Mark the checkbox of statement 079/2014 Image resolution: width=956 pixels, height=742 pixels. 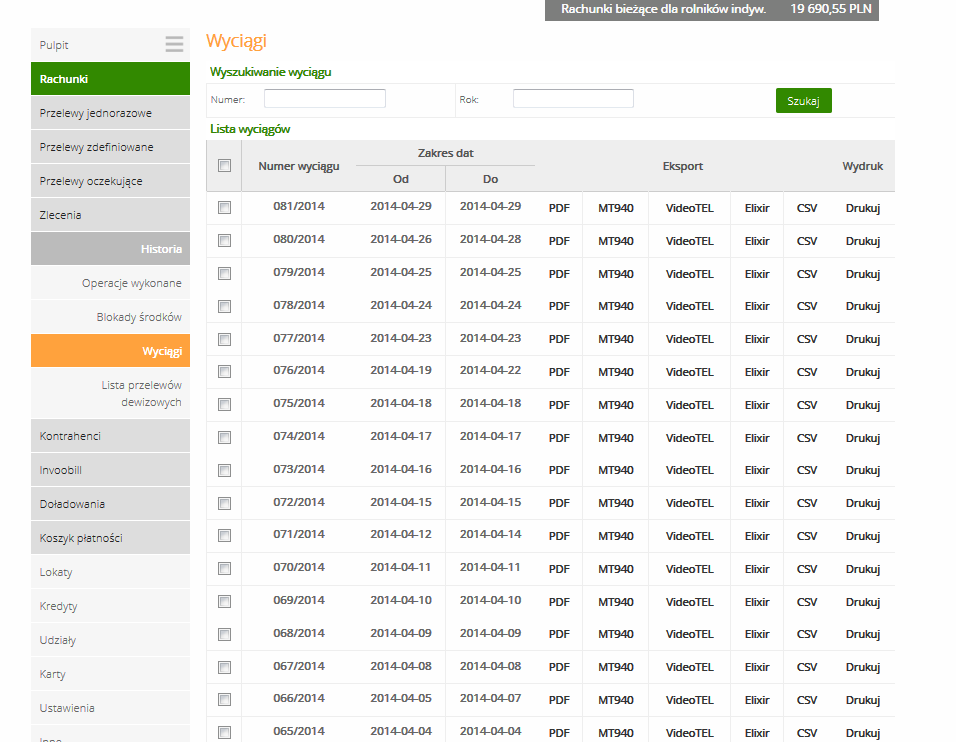pyautogui.click(x=224, y=274)
